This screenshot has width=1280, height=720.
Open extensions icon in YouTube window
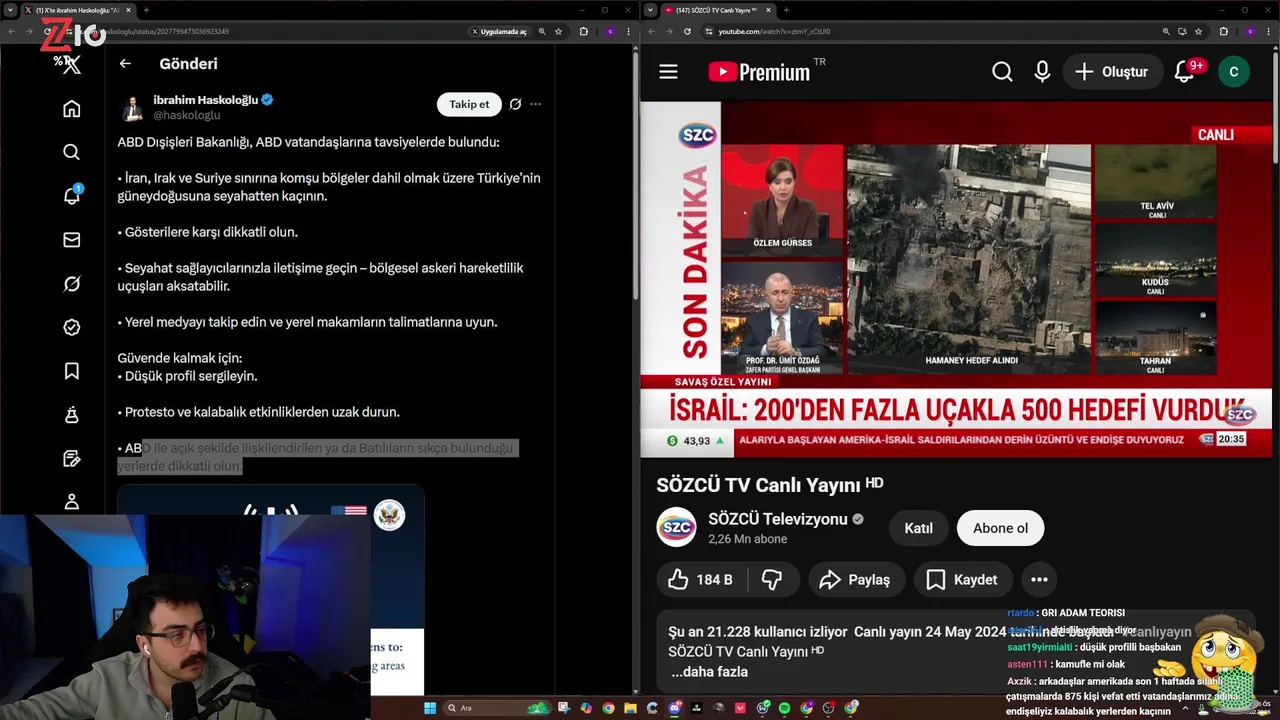[1223, 31]
